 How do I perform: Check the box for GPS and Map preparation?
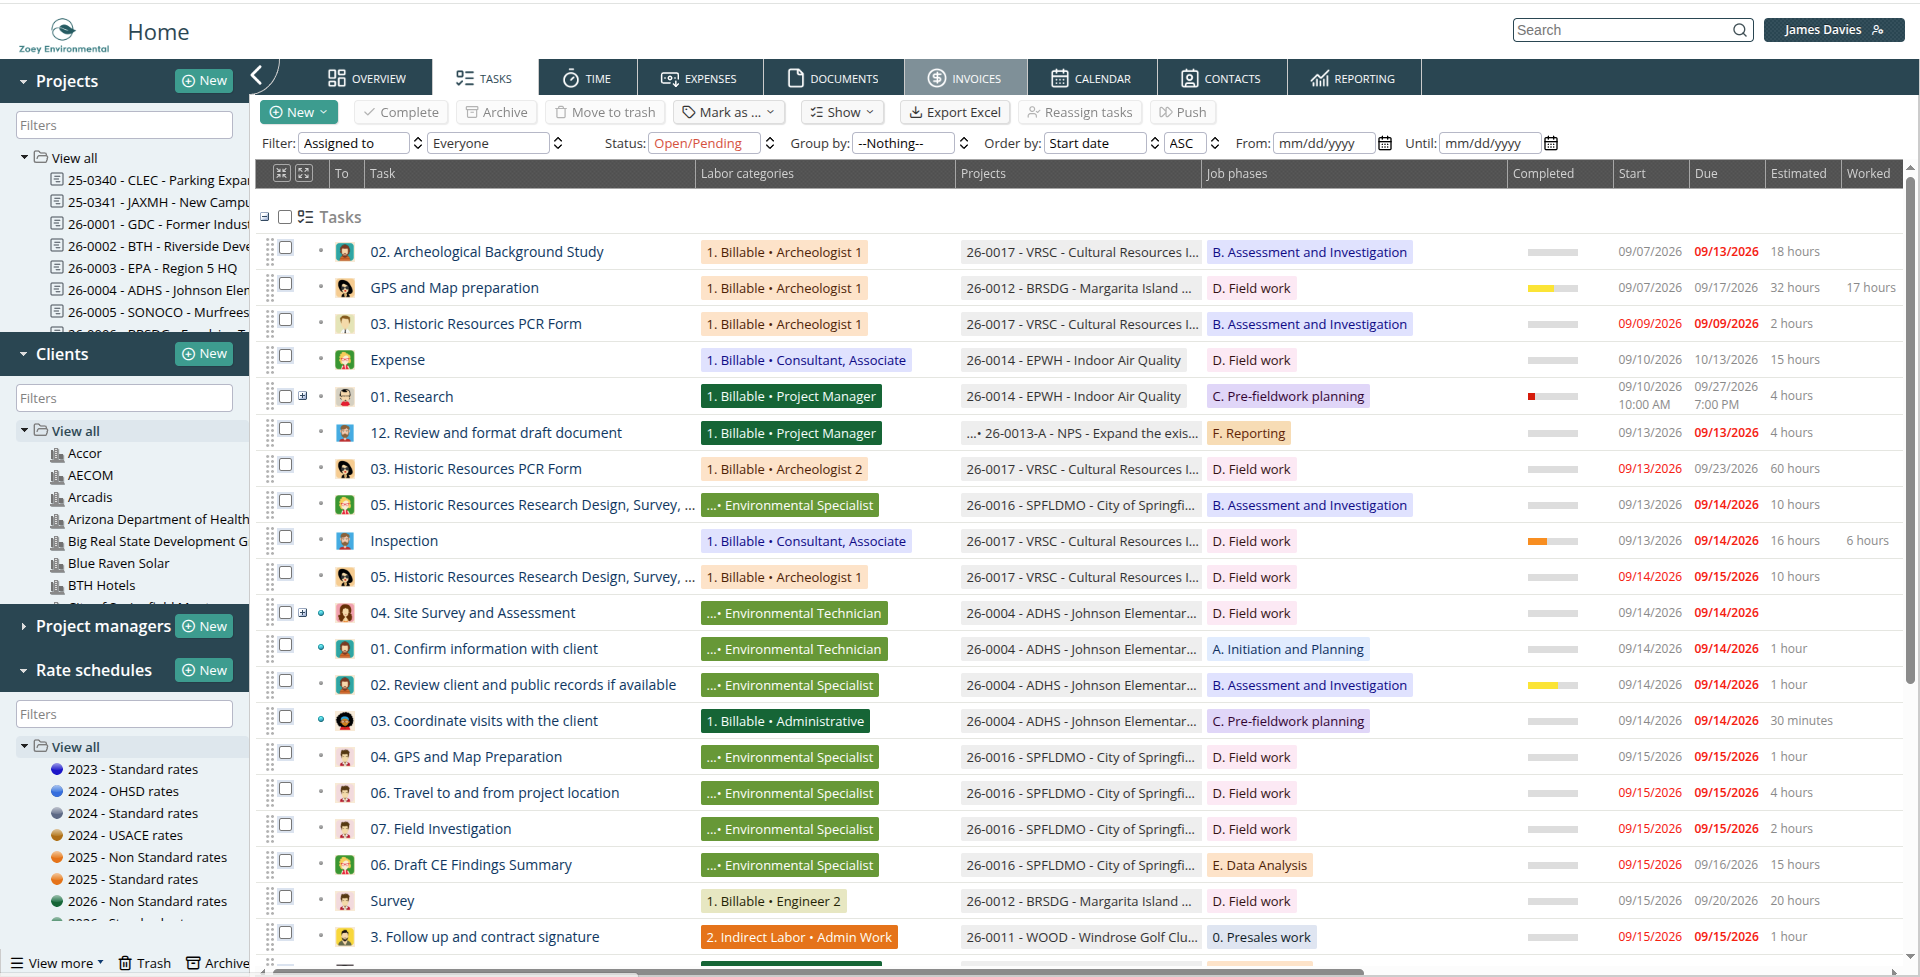pyautogui.click(x=286, y=284)
